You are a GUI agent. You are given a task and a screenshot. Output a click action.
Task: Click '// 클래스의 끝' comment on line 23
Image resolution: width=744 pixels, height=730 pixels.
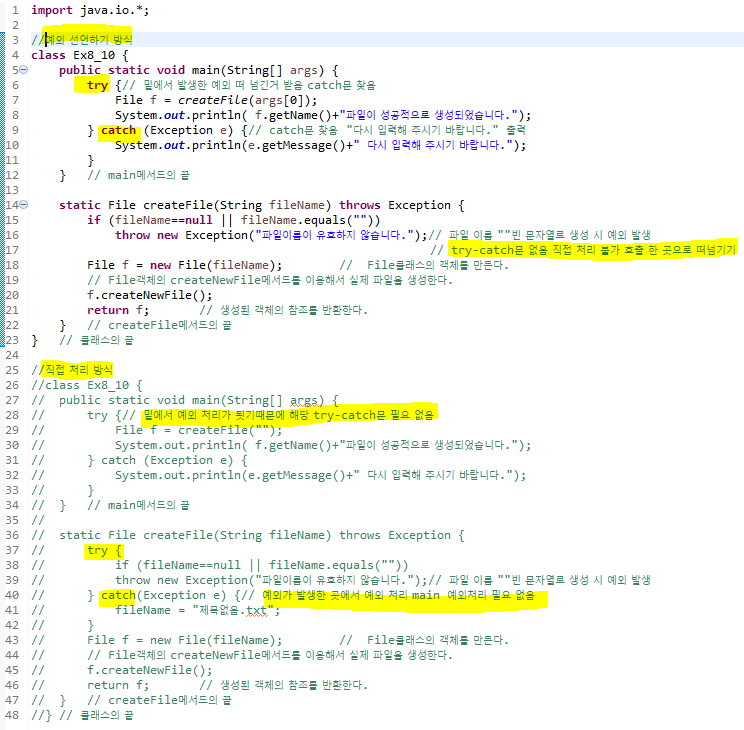tap(97, 340)
